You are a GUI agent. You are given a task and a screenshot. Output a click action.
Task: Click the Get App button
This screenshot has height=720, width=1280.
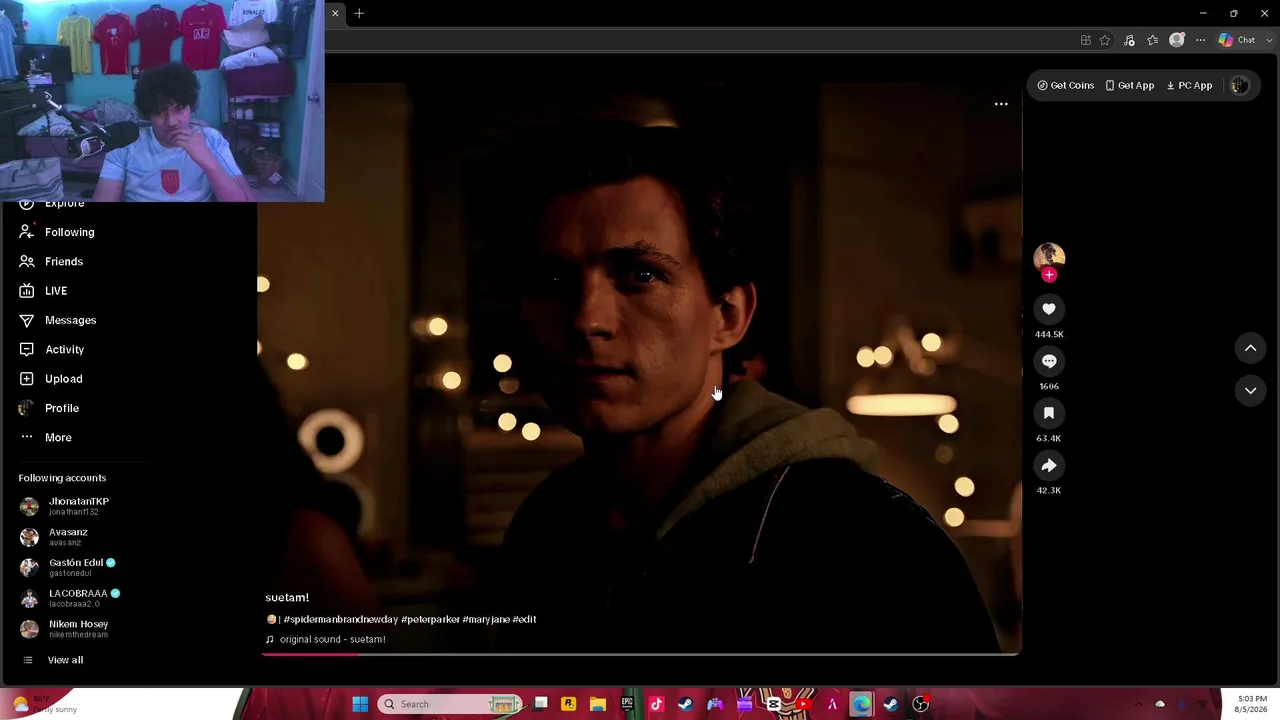1130,85
